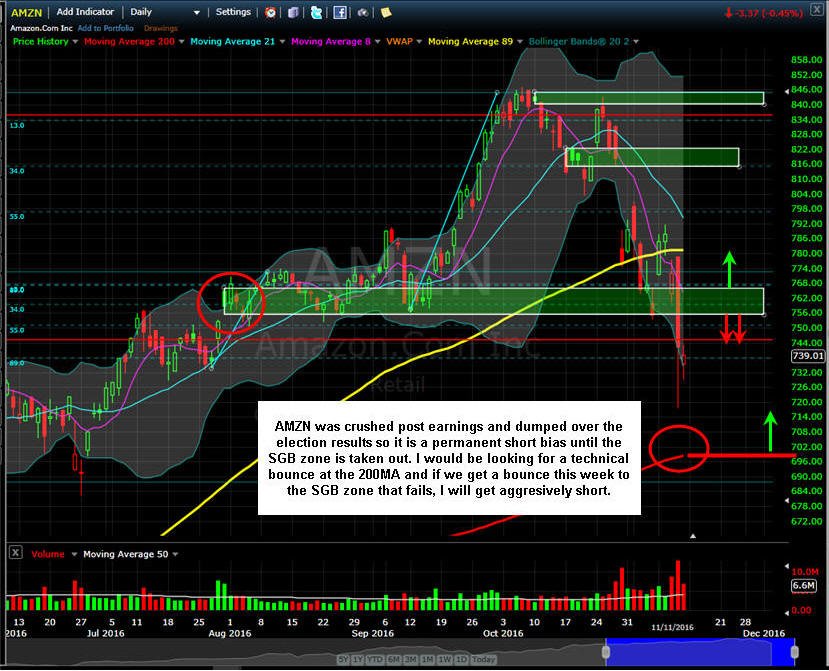Click the Moving Average 21 label
This screenshot has height=671, width=829.
tap(233, 41)
